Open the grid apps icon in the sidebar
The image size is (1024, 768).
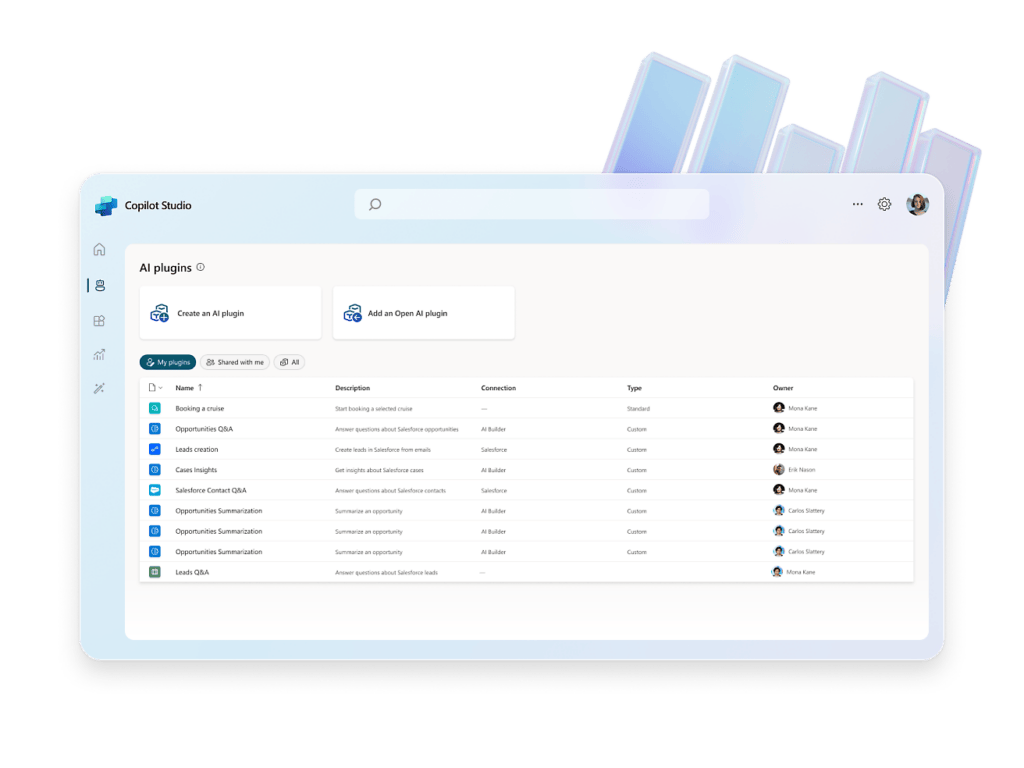coord(99,321)
